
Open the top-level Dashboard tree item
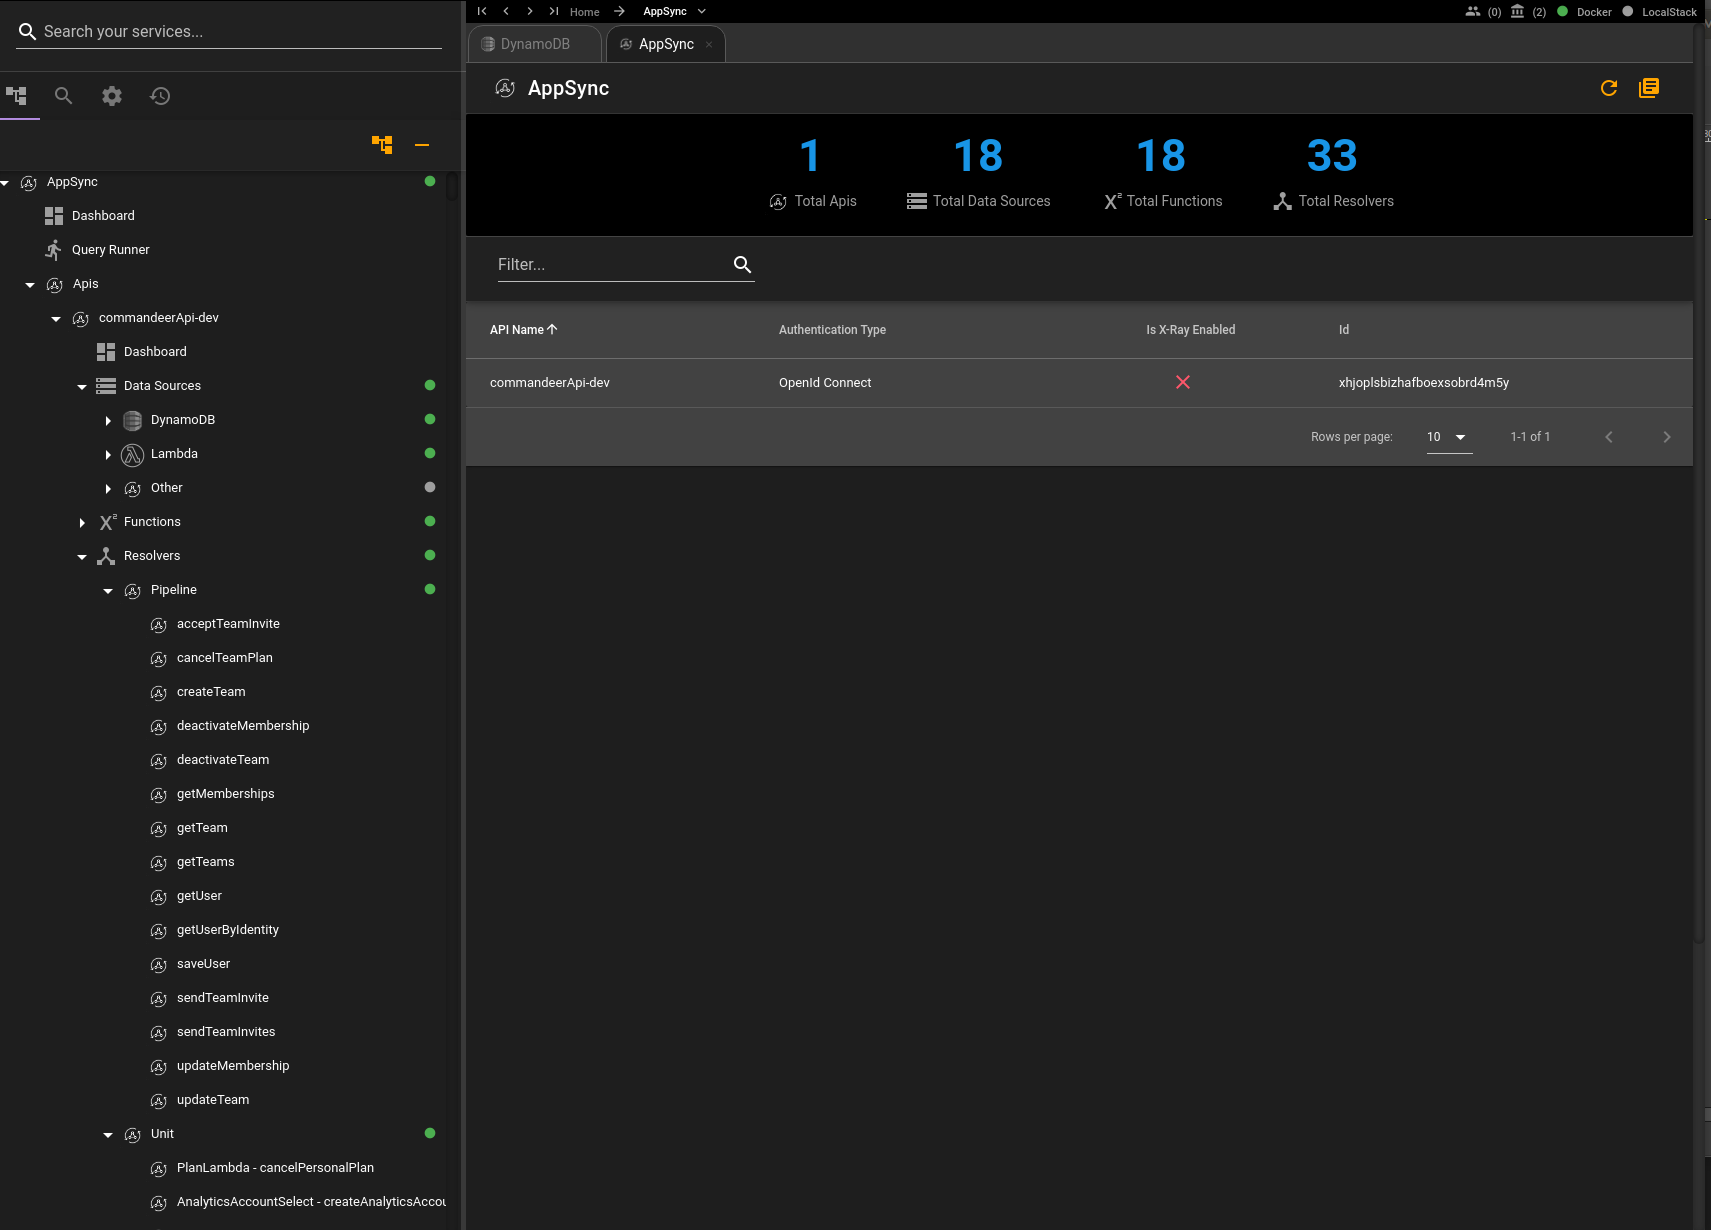coord(103,216)
